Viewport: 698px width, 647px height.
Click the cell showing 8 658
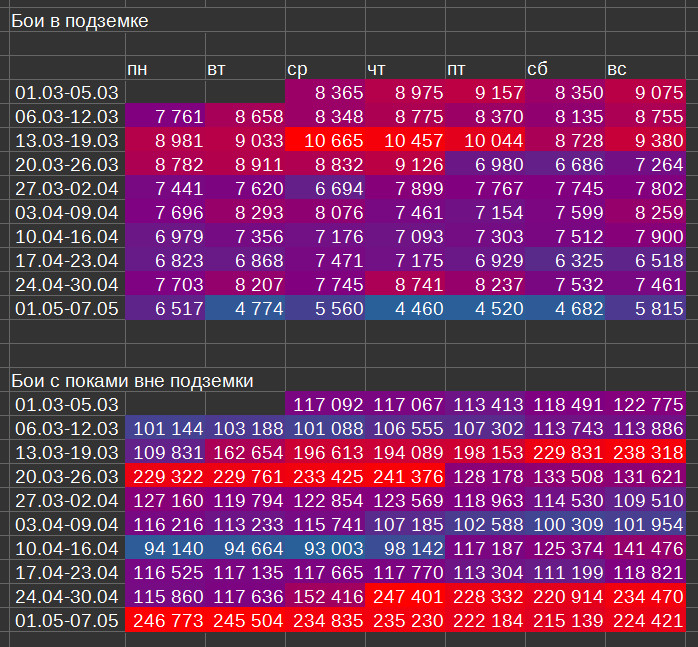(x=245, y=117)
